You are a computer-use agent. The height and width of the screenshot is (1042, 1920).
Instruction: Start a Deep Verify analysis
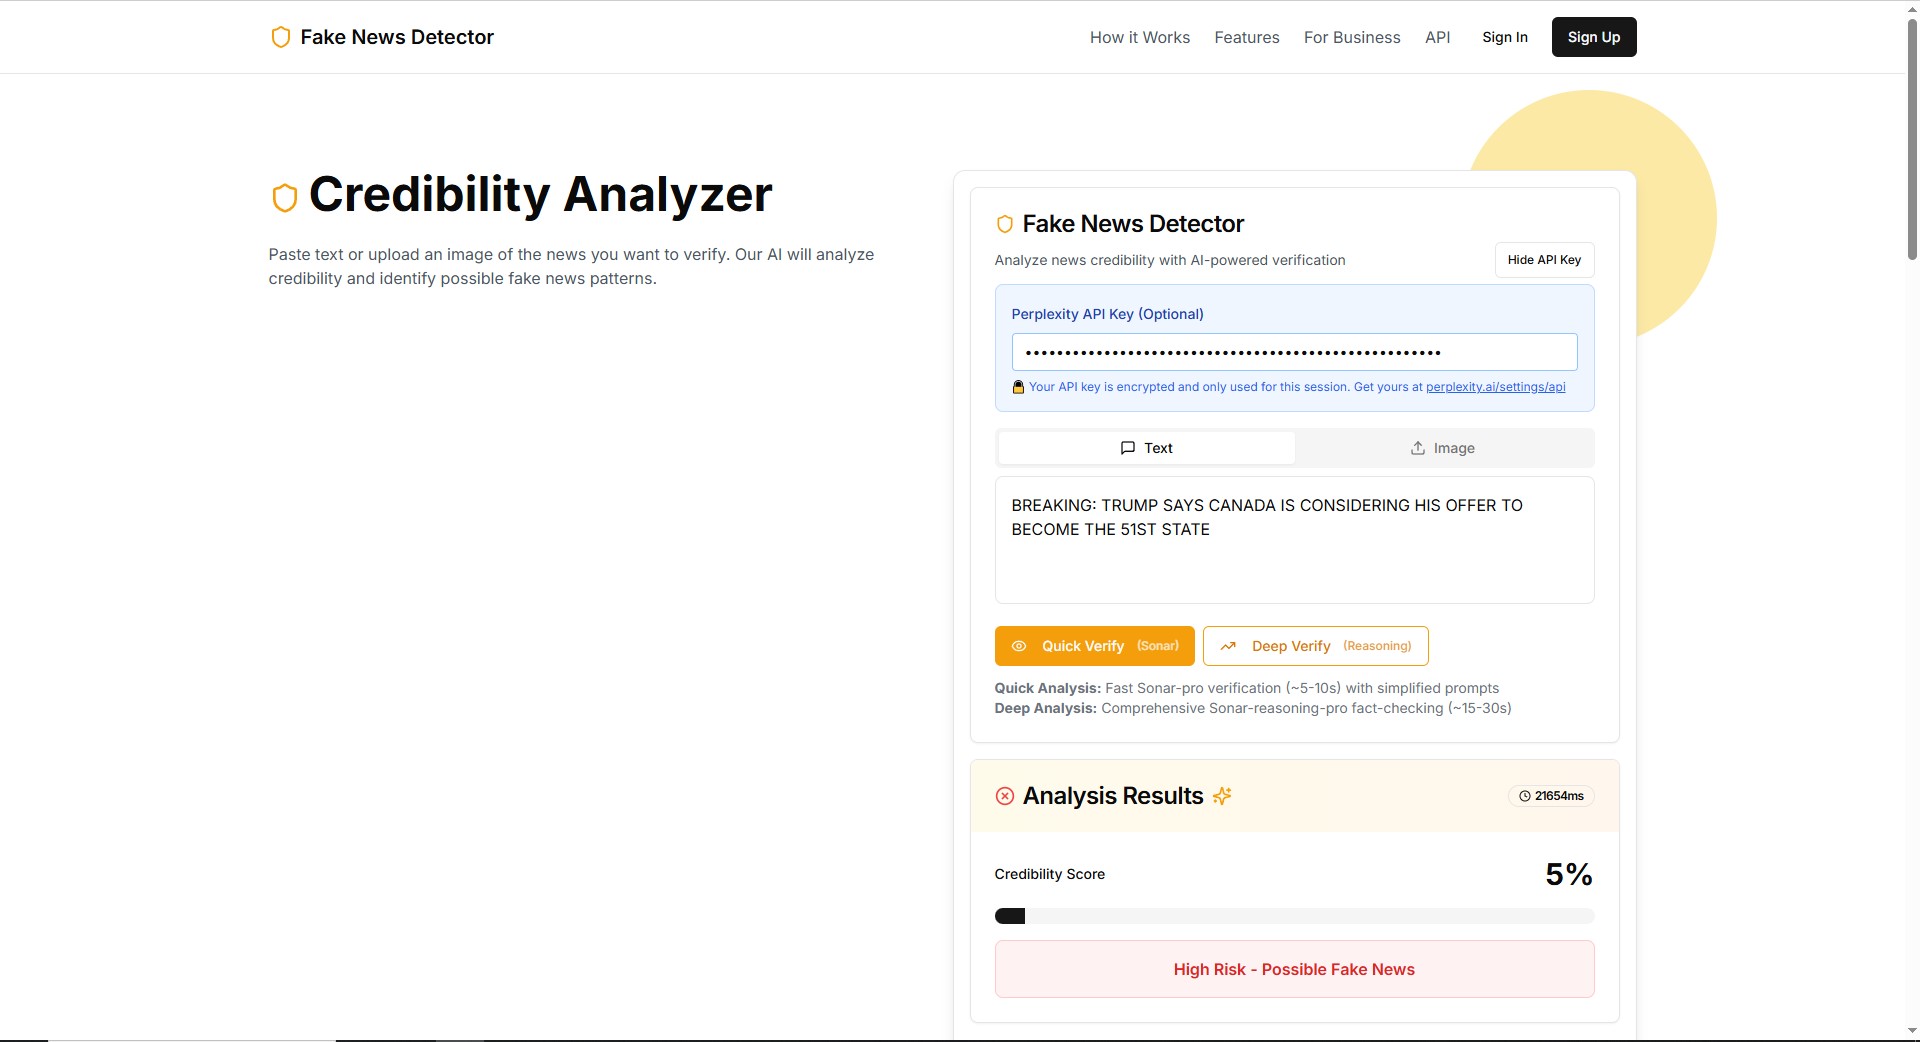click(1314, 646)
